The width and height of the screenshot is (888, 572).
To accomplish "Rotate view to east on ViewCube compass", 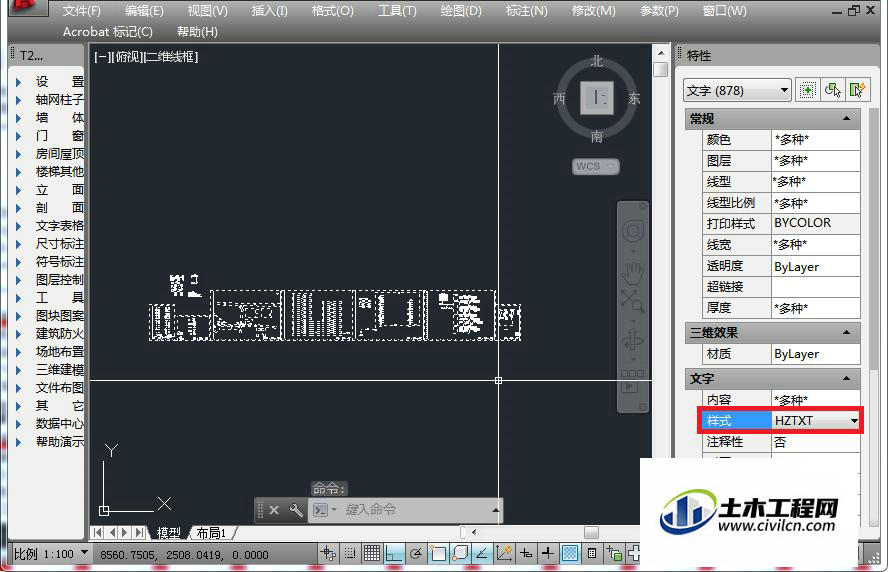I will (x=634, y=99).
